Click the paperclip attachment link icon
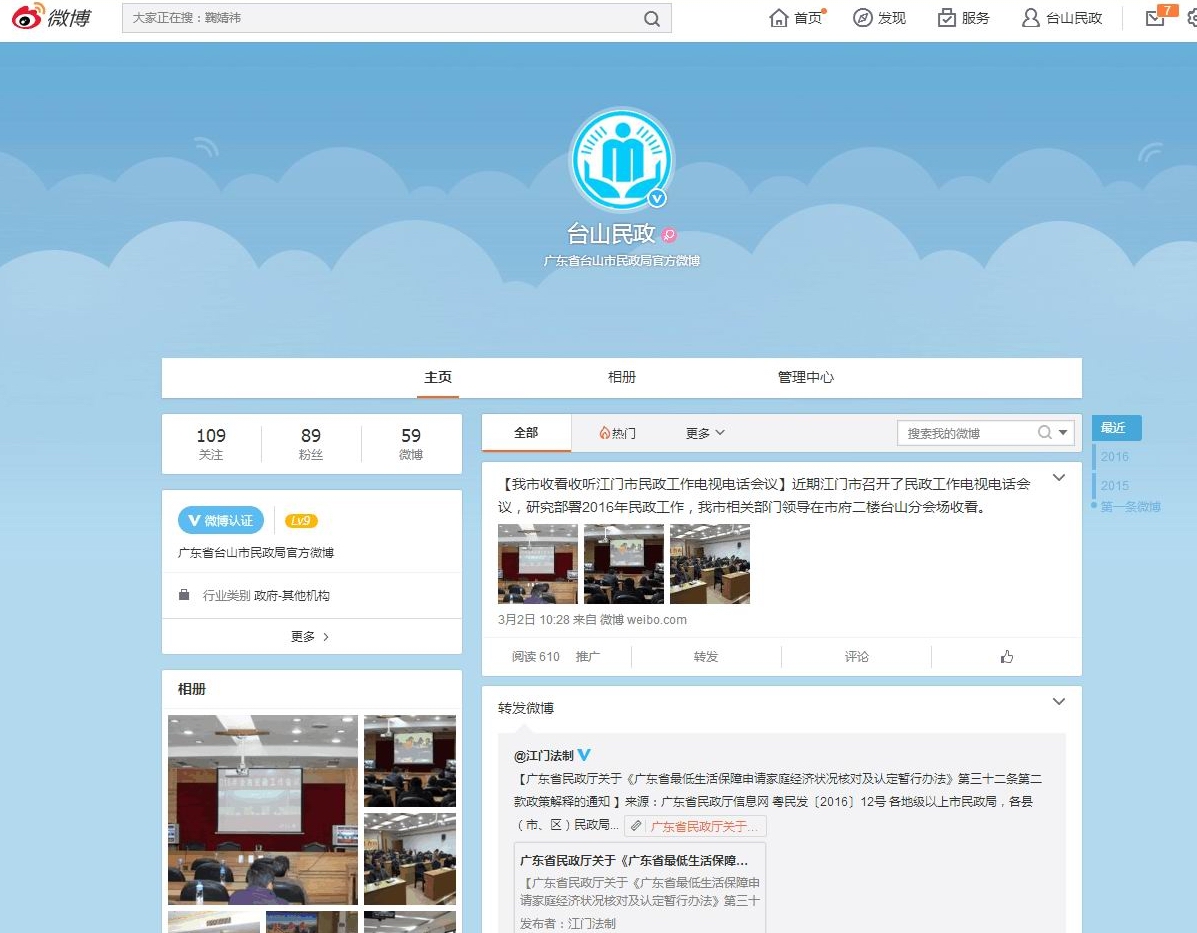This screenshot has height=933, width=1197. click(x=636, y=826)
